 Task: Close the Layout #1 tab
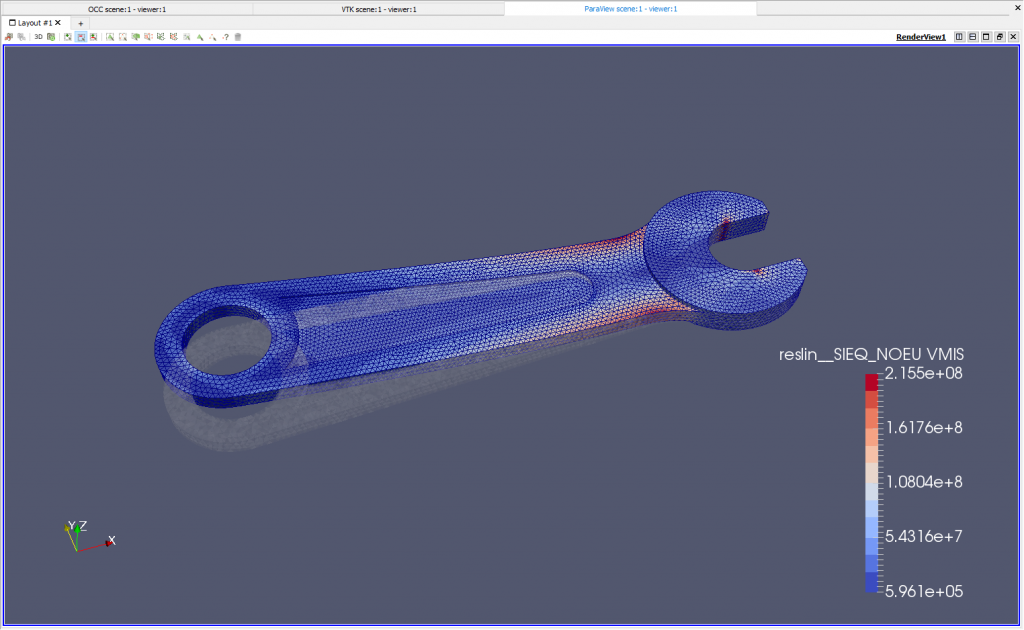[x=58, y=23]
